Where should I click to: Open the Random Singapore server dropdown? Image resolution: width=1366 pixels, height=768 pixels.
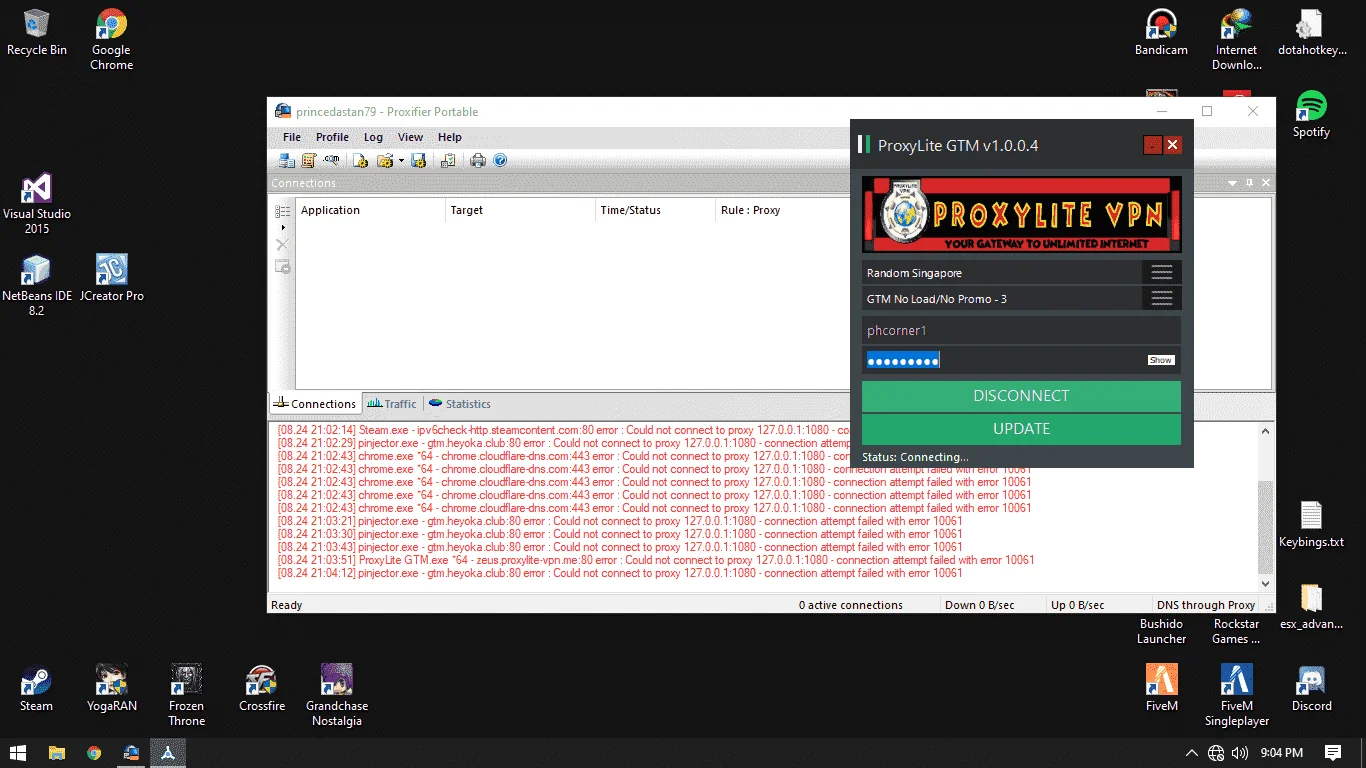[x=1021, y=273]
